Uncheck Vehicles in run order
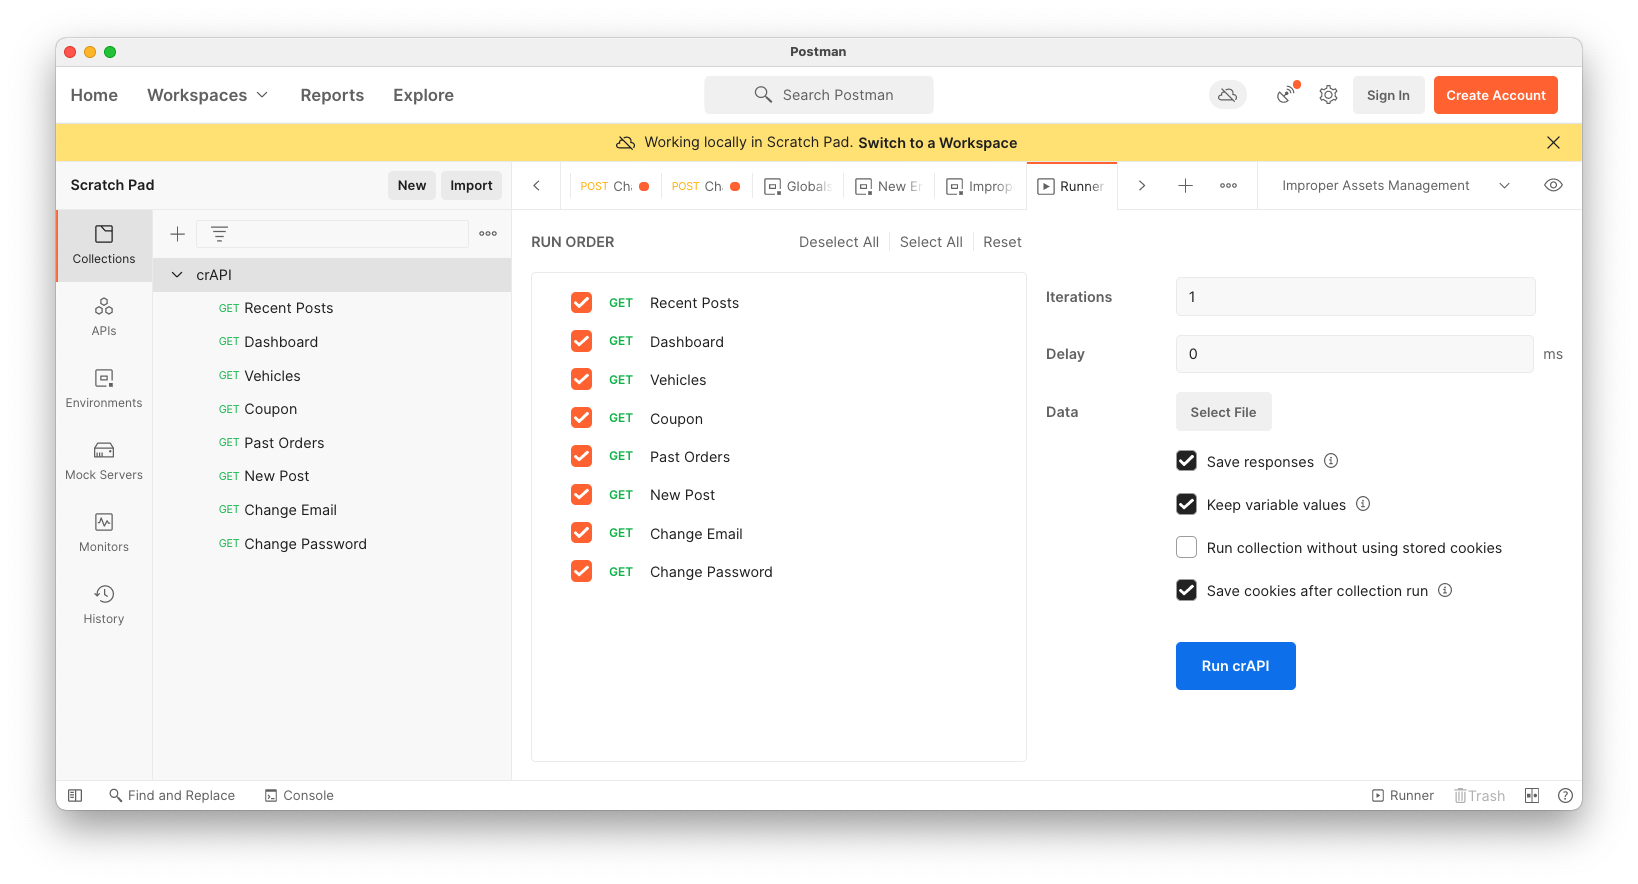Screen dimensions: 1638x884 tap(581, 379)
